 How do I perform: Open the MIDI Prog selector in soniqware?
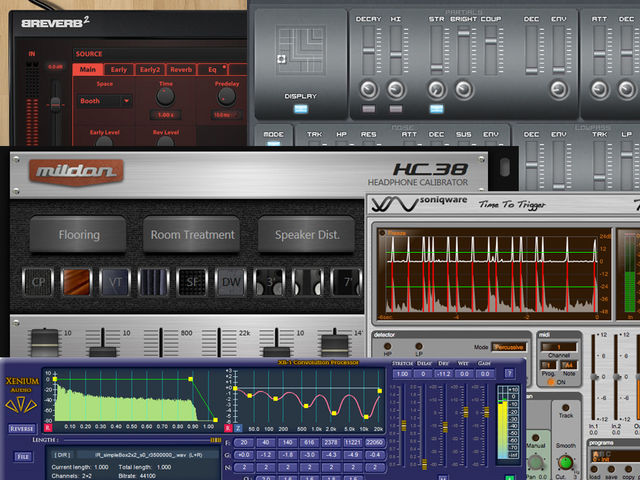(549, 365)
